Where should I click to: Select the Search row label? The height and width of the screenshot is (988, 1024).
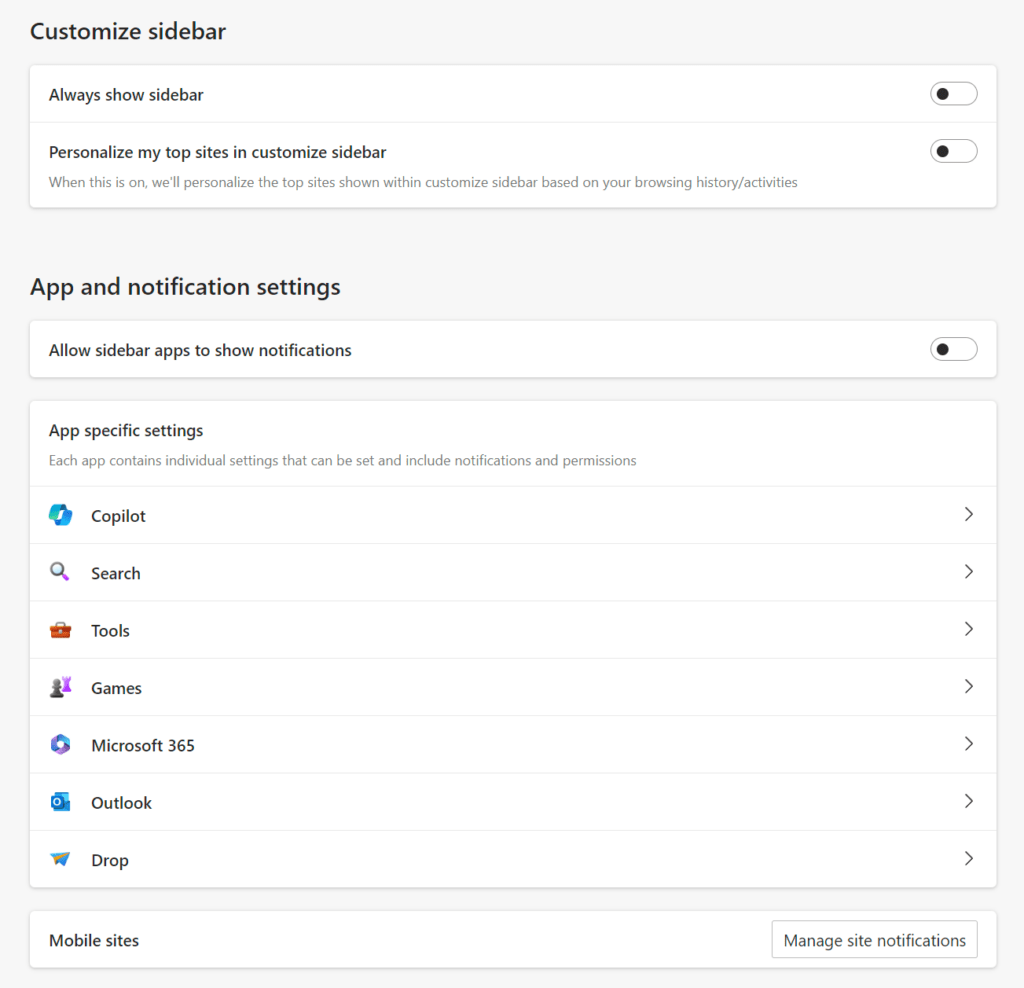click(x=116, y=573)
